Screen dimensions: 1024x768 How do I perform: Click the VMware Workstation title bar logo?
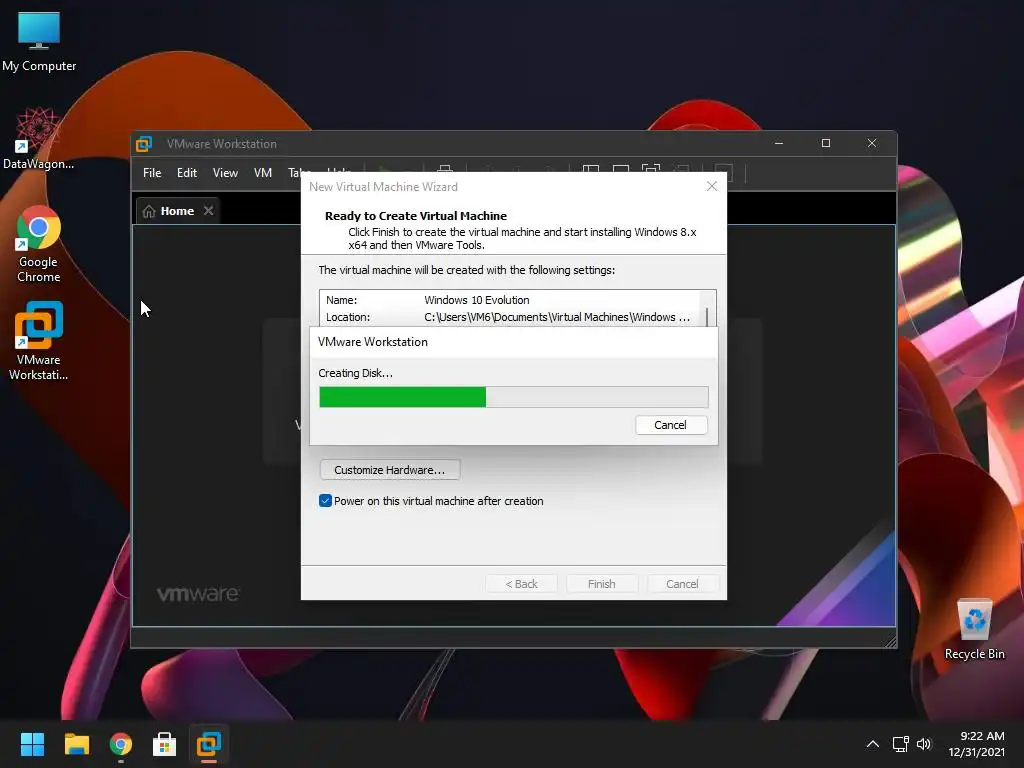[144, 144]
